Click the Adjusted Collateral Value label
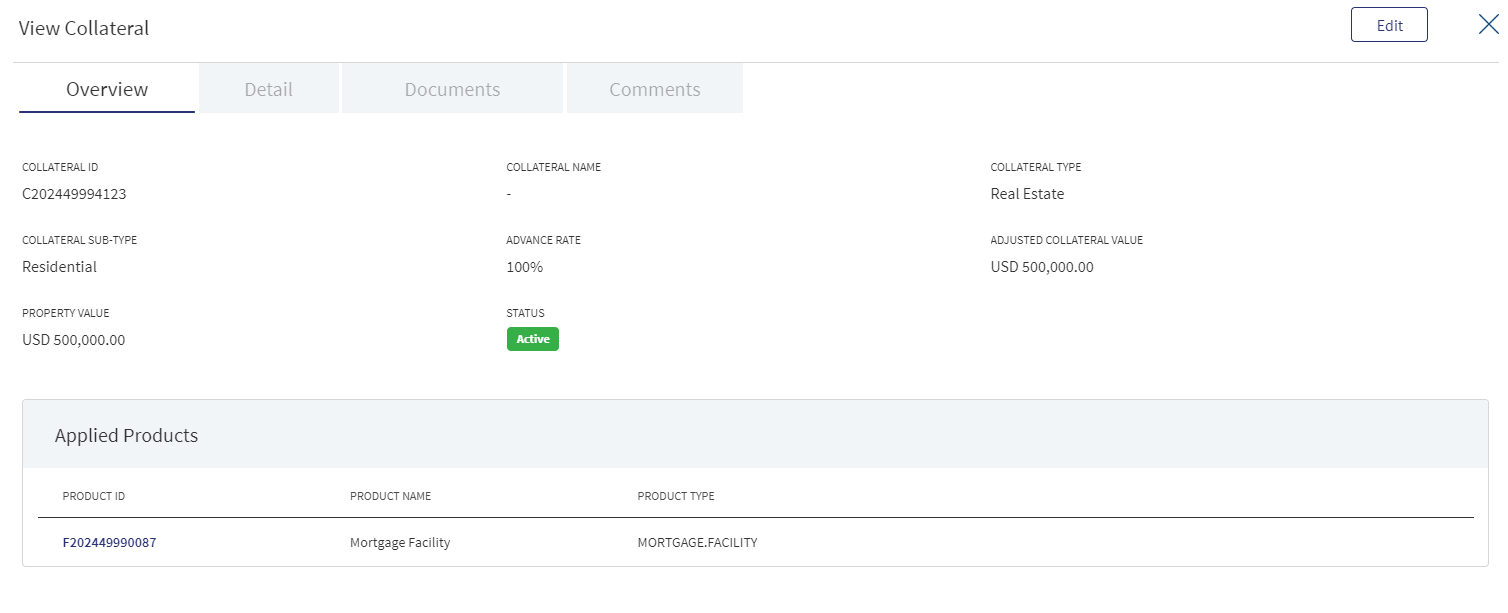Screen dimensions: 1508x613 (1067, 240)
